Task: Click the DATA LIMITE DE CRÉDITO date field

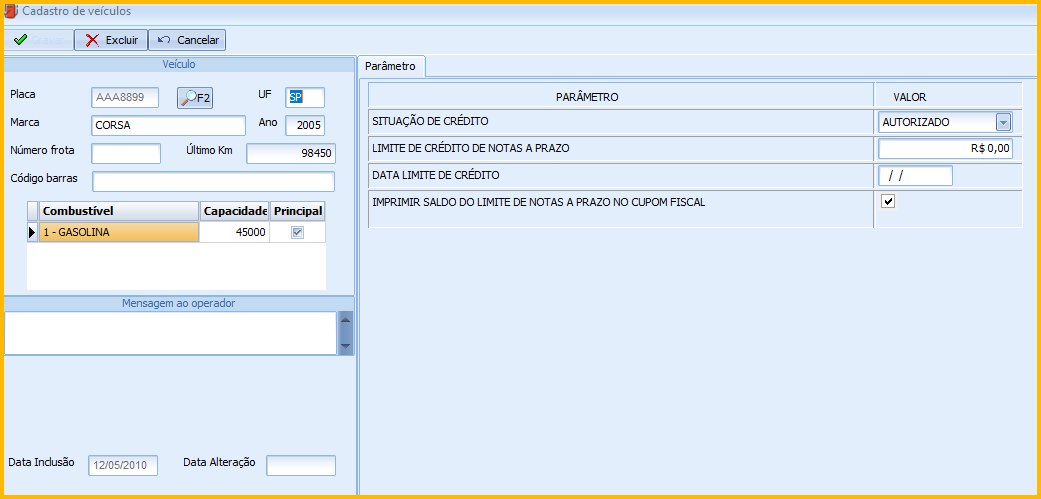Action: click(916, 176)
